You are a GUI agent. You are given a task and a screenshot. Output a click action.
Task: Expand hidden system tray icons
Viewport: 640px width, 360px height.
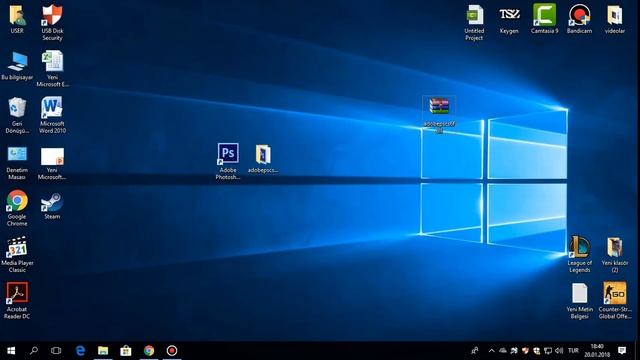point(491,351)
